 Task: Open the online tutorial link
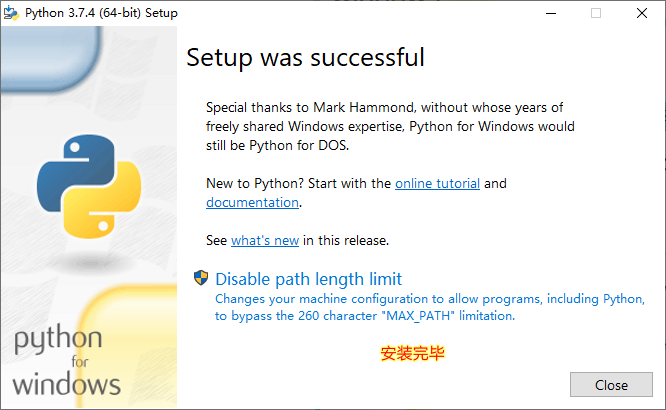point(437,183)
